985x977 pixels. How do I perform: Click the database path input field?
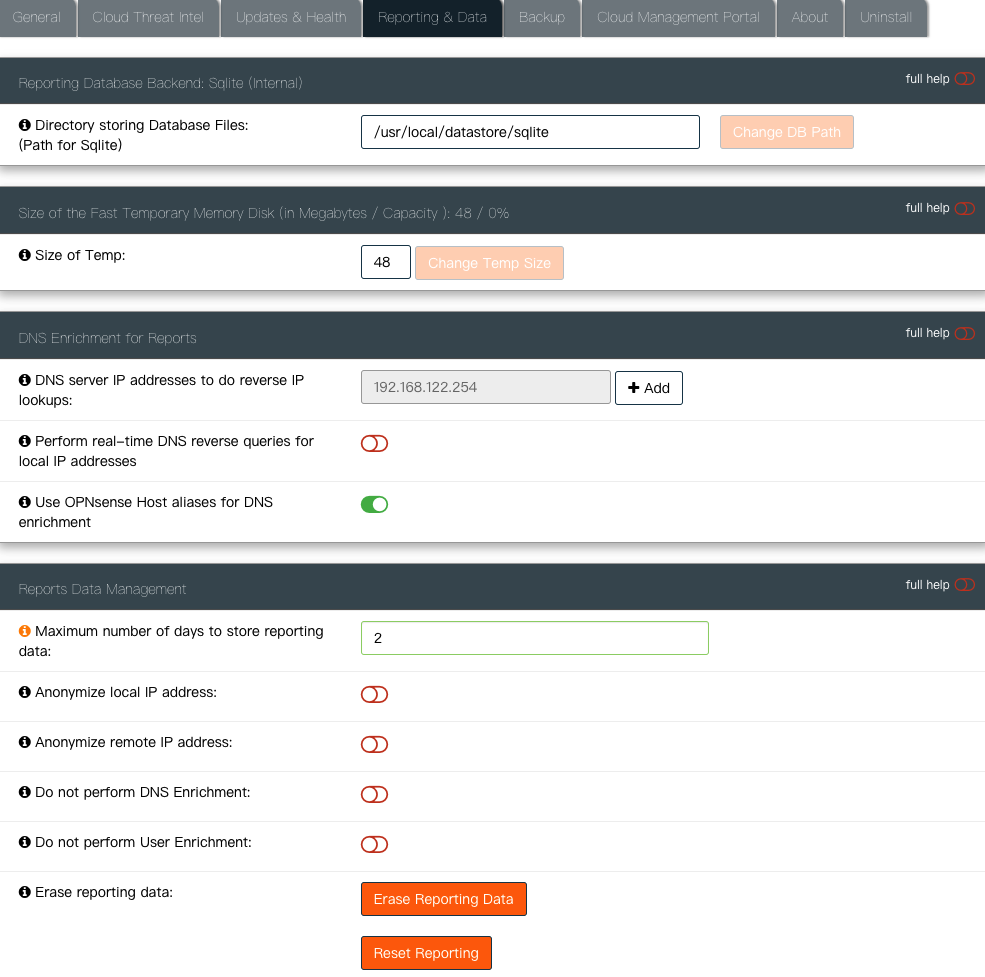click(x=530, y=132)
